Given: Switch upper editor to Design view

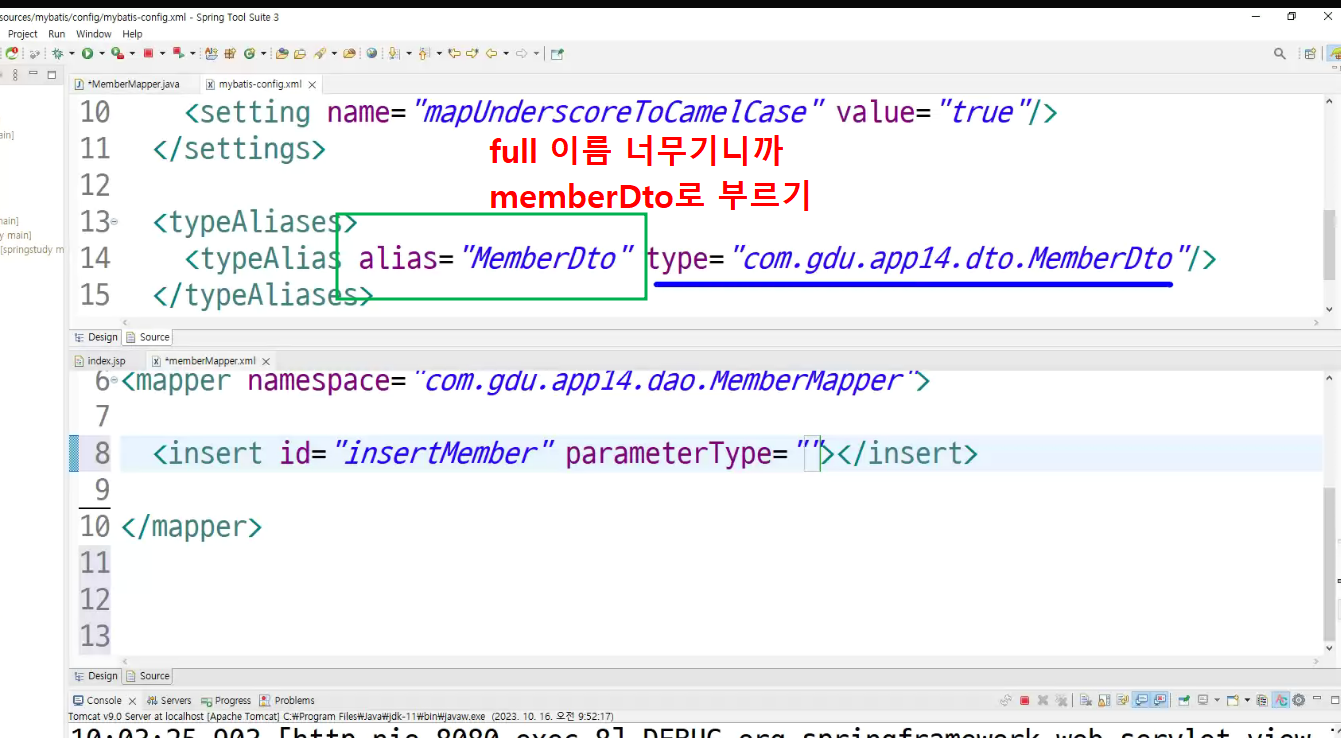Looking at the screenshot, I should pyautogui.click(x=96, y=337).
